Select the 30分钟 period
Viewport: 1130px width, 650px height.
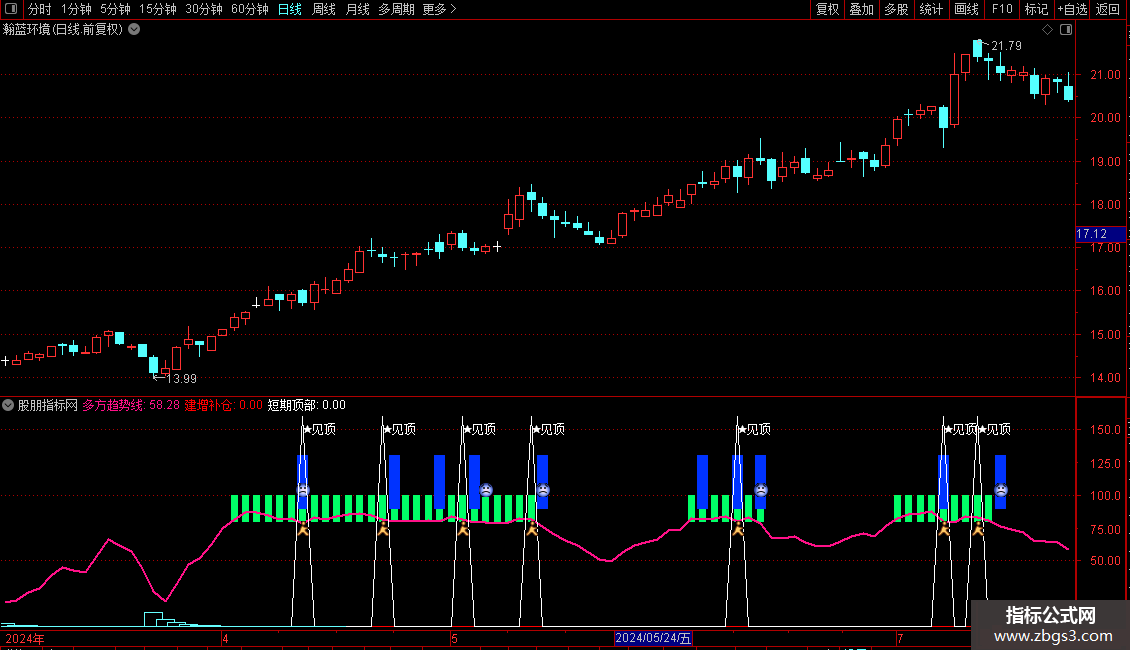click(204, 9)
